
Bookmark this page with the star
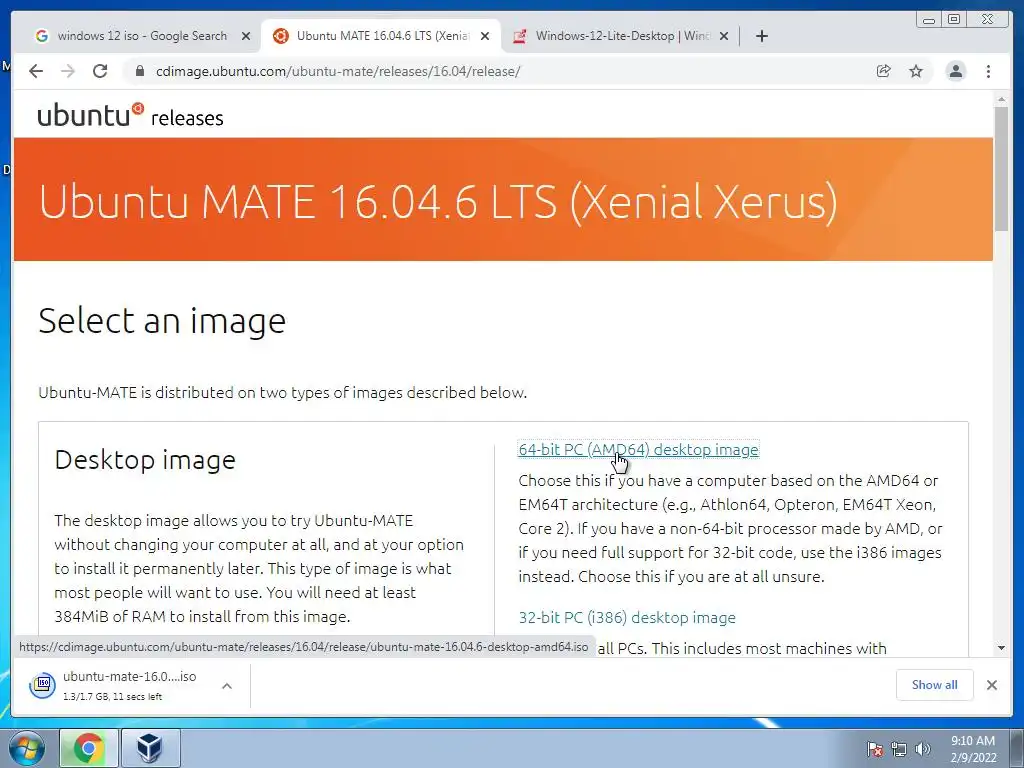click(x=916, y=71)
